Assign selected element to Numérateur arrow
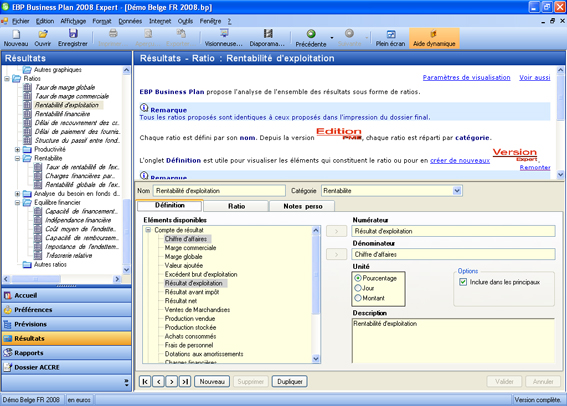 click(336, 231)
